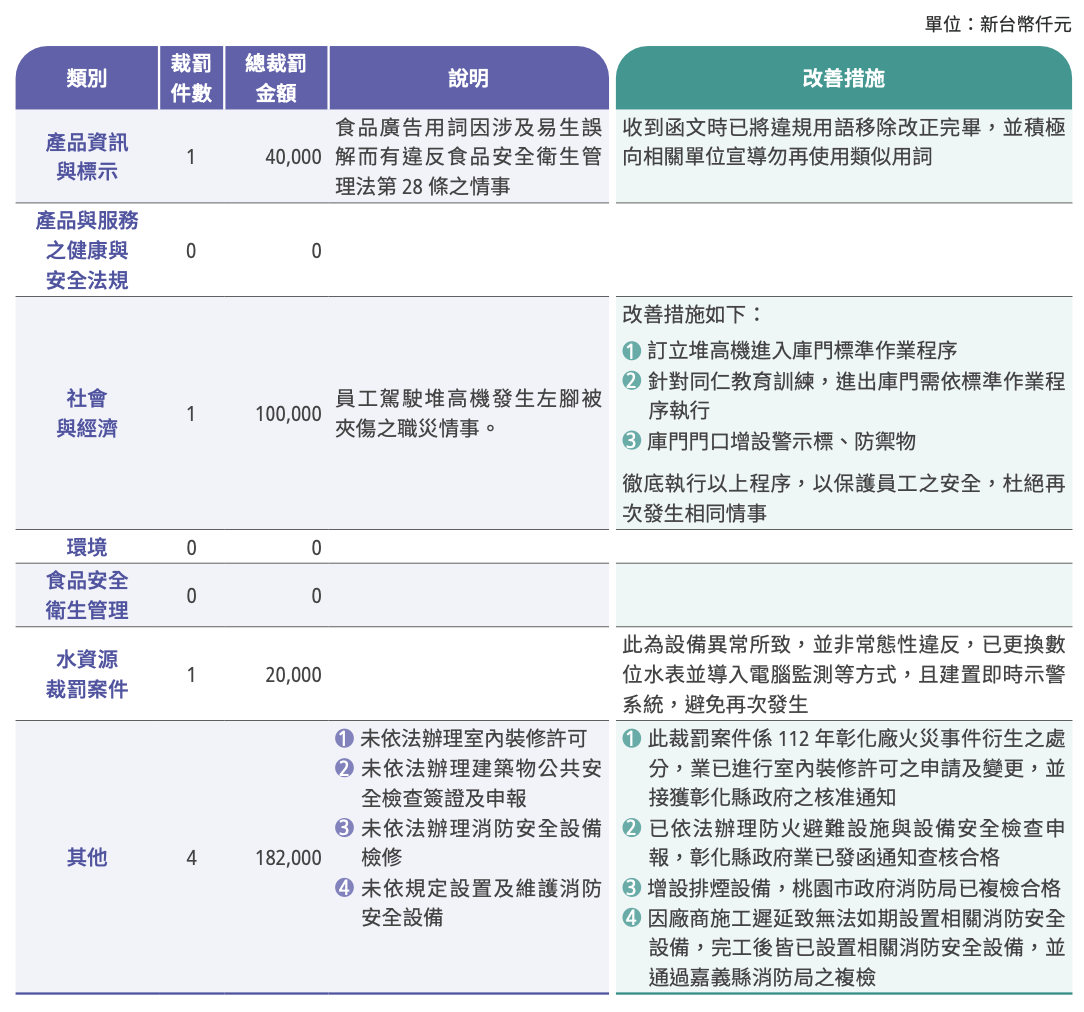The height and width of the screenshot is (1012, 1084).
Task: Select the 說明 column header
Action: click(468, 78)
